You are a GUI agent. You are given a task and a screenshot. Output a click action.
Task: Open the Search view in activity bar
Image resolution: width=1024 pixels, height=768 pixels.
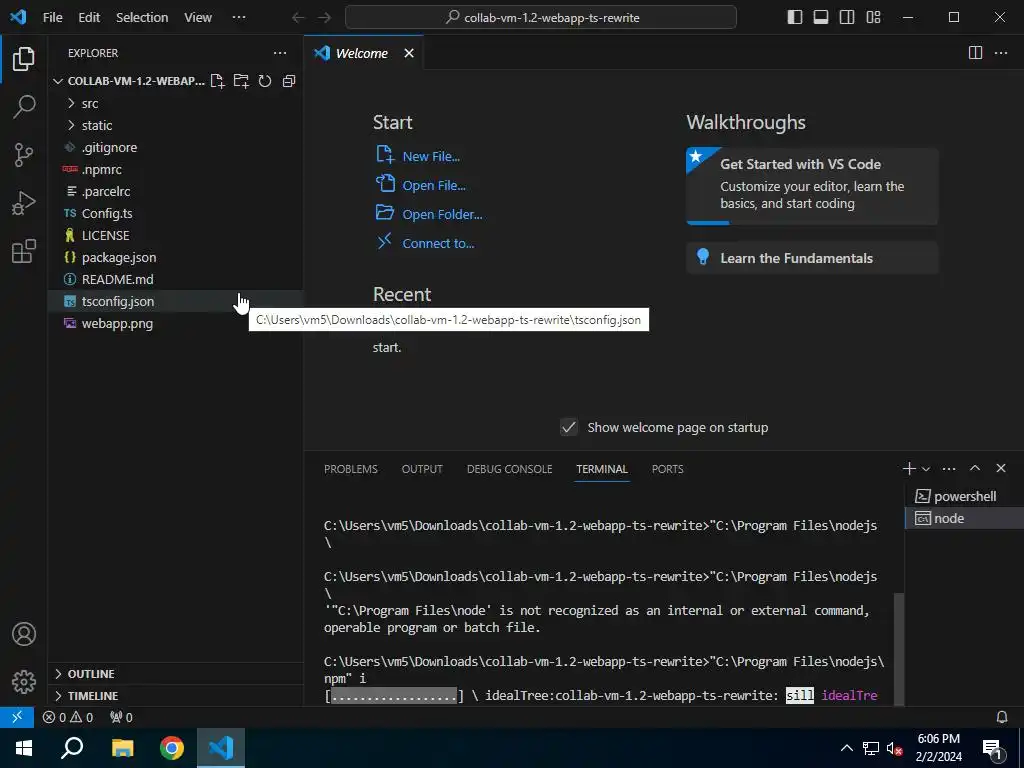tap(24, 106)
